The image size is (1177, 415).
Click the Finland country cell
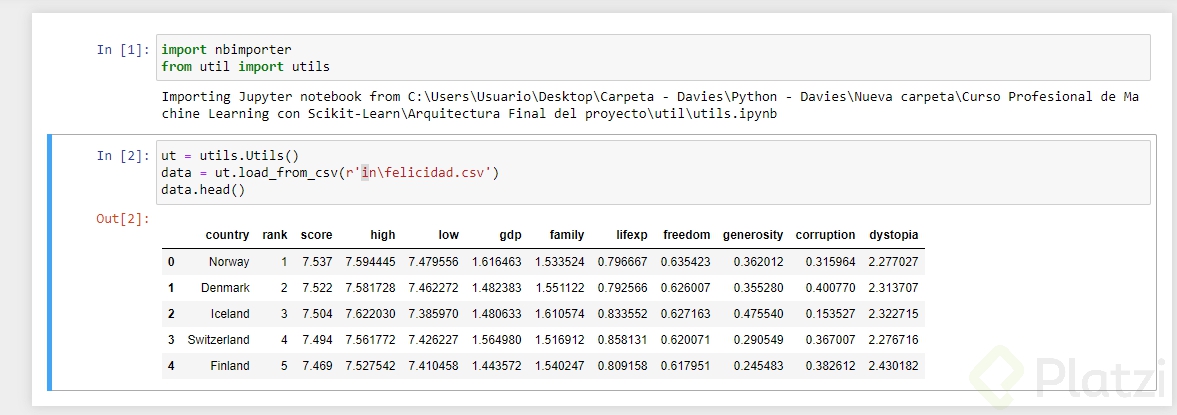(230, 366)
